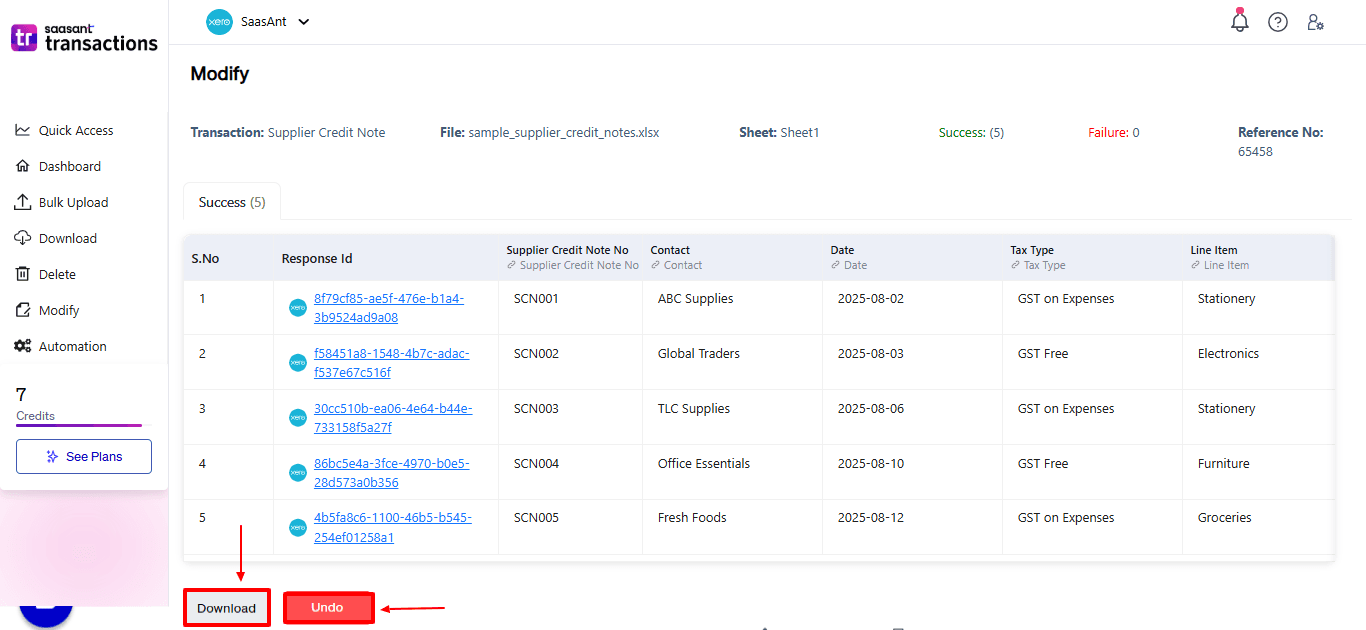This screenshot has height=630, width=1366.
Task: Click the Delete trash icon in sidebar
Action: pos(22,273)
